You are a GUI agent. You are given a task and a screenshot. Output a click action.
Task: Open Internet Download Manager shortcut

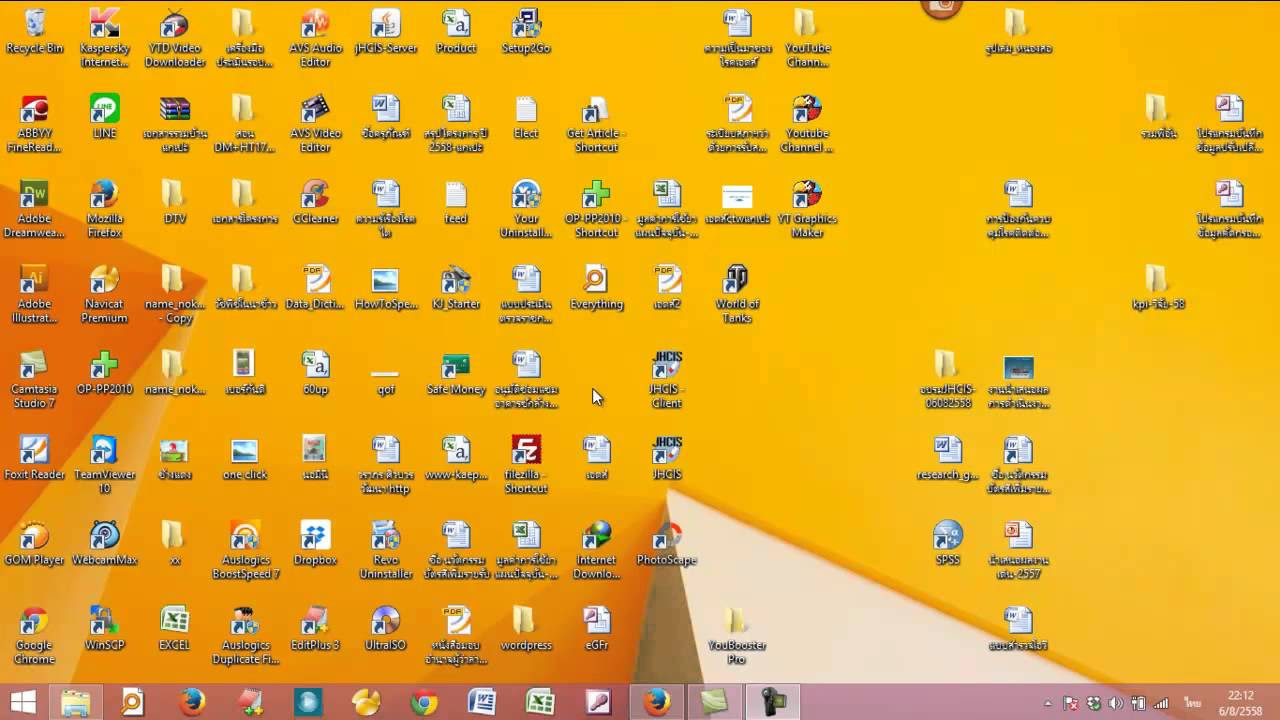tap(596, 550)
